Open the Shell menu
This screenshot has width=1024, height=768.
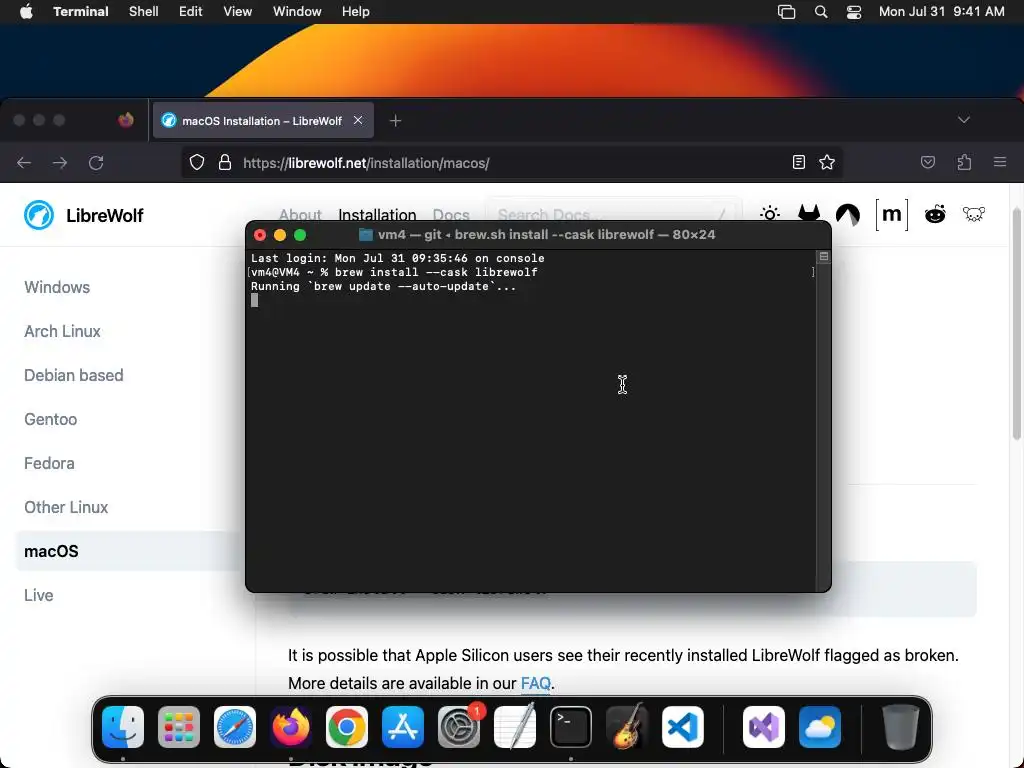click(144, 12)
